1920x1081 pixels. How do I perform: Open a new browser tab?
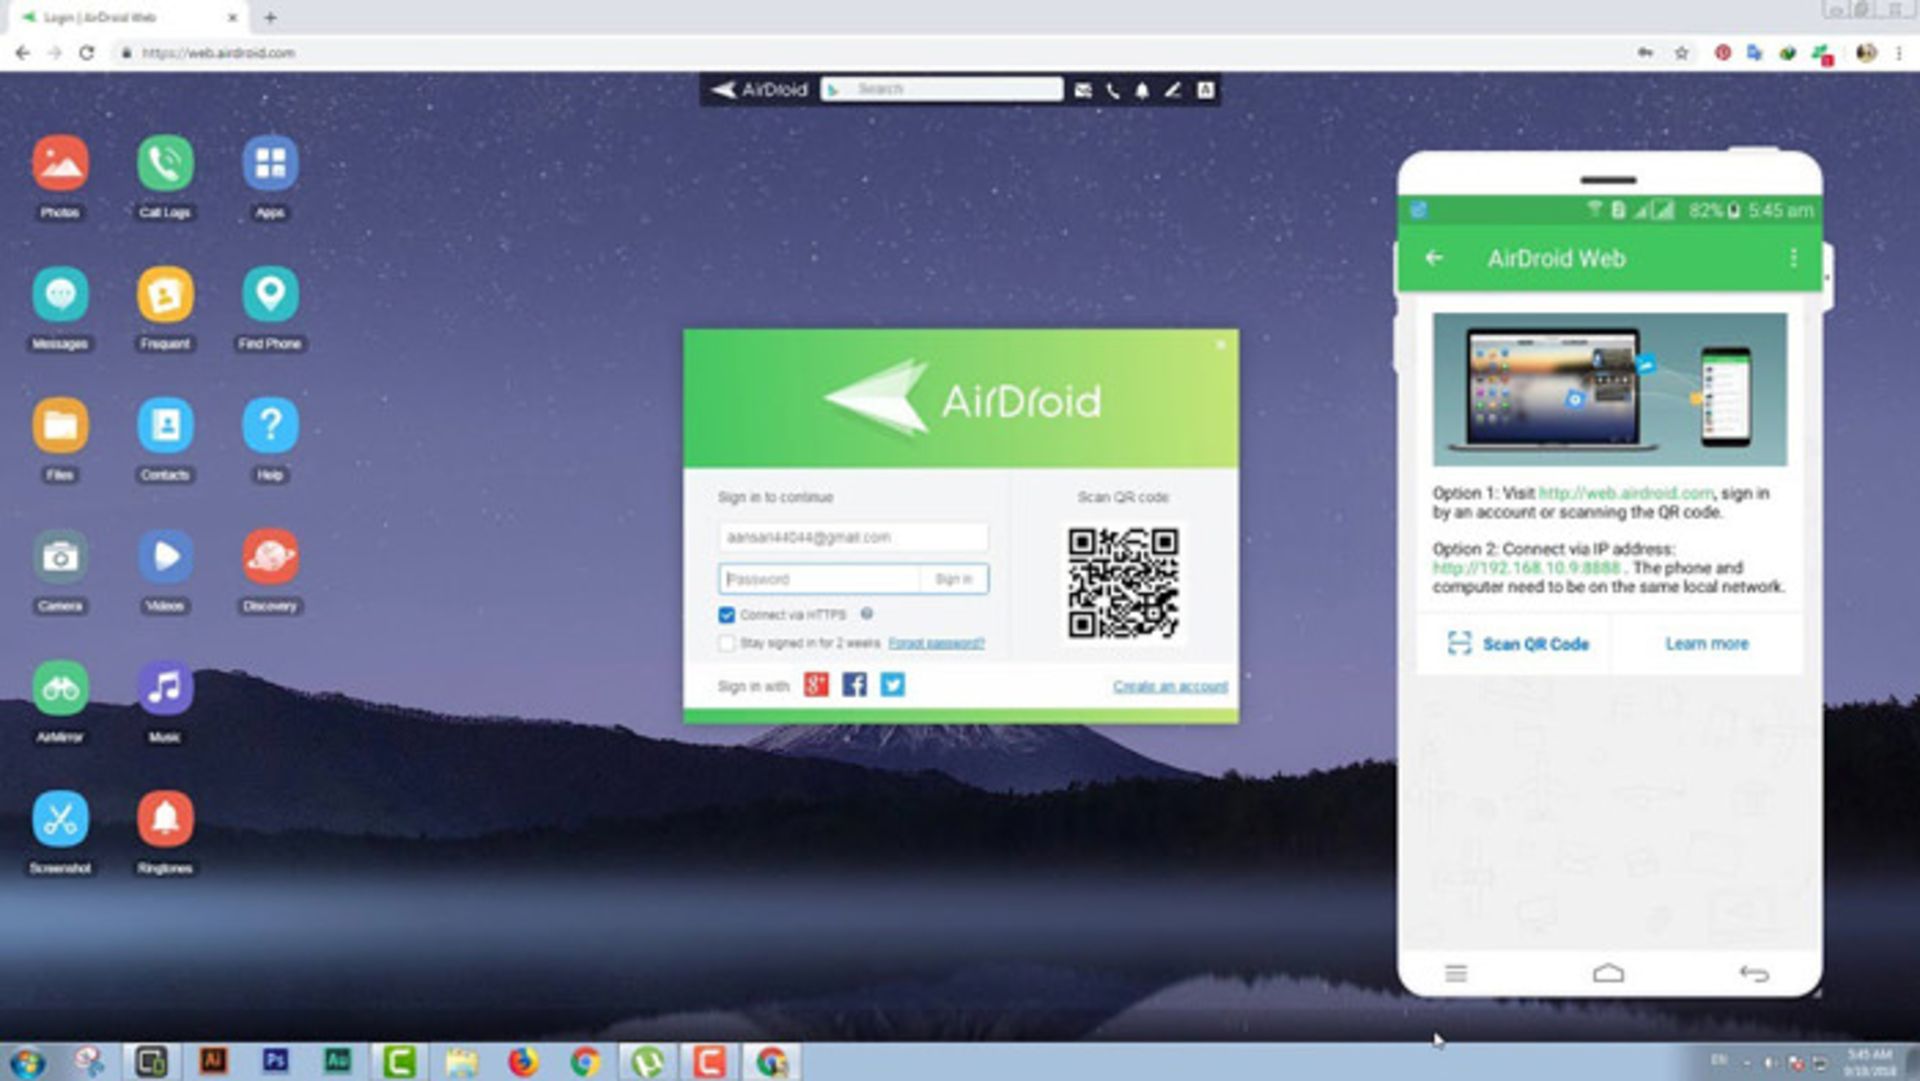[x=270, y=17]
